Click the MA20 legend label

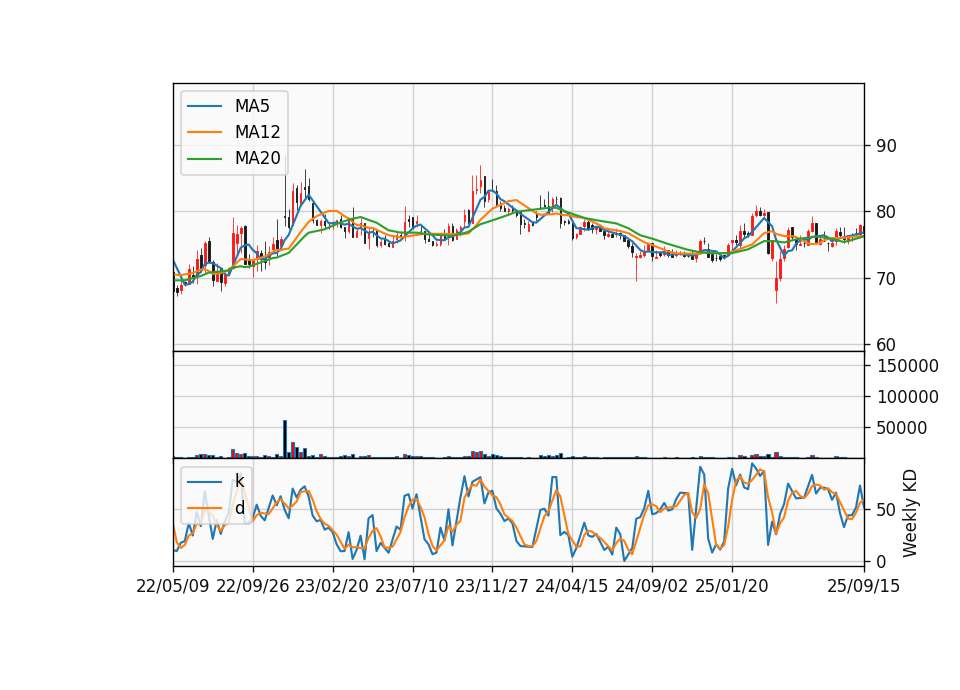(x=257, y=158)
